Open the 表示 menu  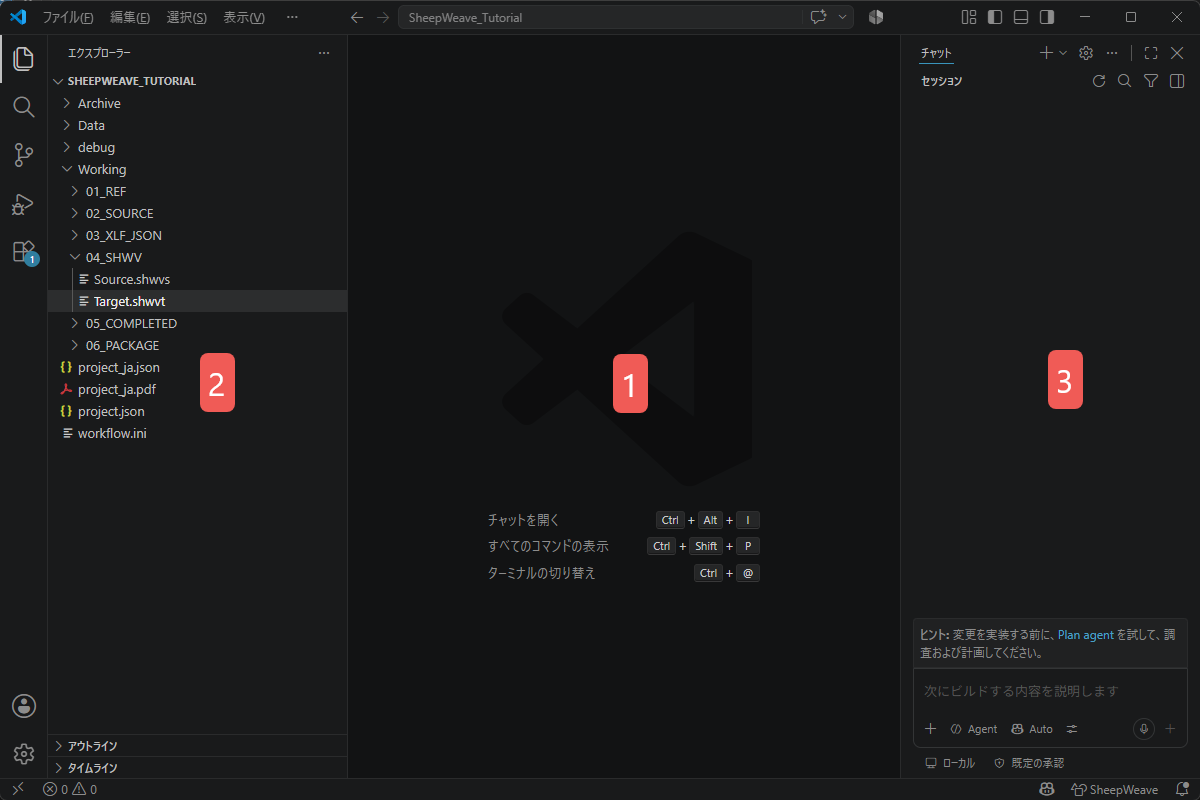[244, 17]
